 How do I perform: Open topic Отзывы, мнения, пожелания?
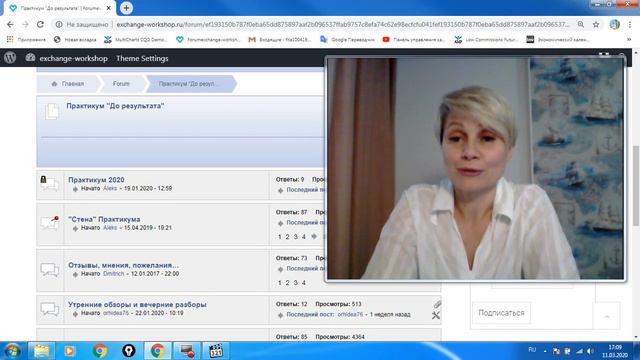123,265
